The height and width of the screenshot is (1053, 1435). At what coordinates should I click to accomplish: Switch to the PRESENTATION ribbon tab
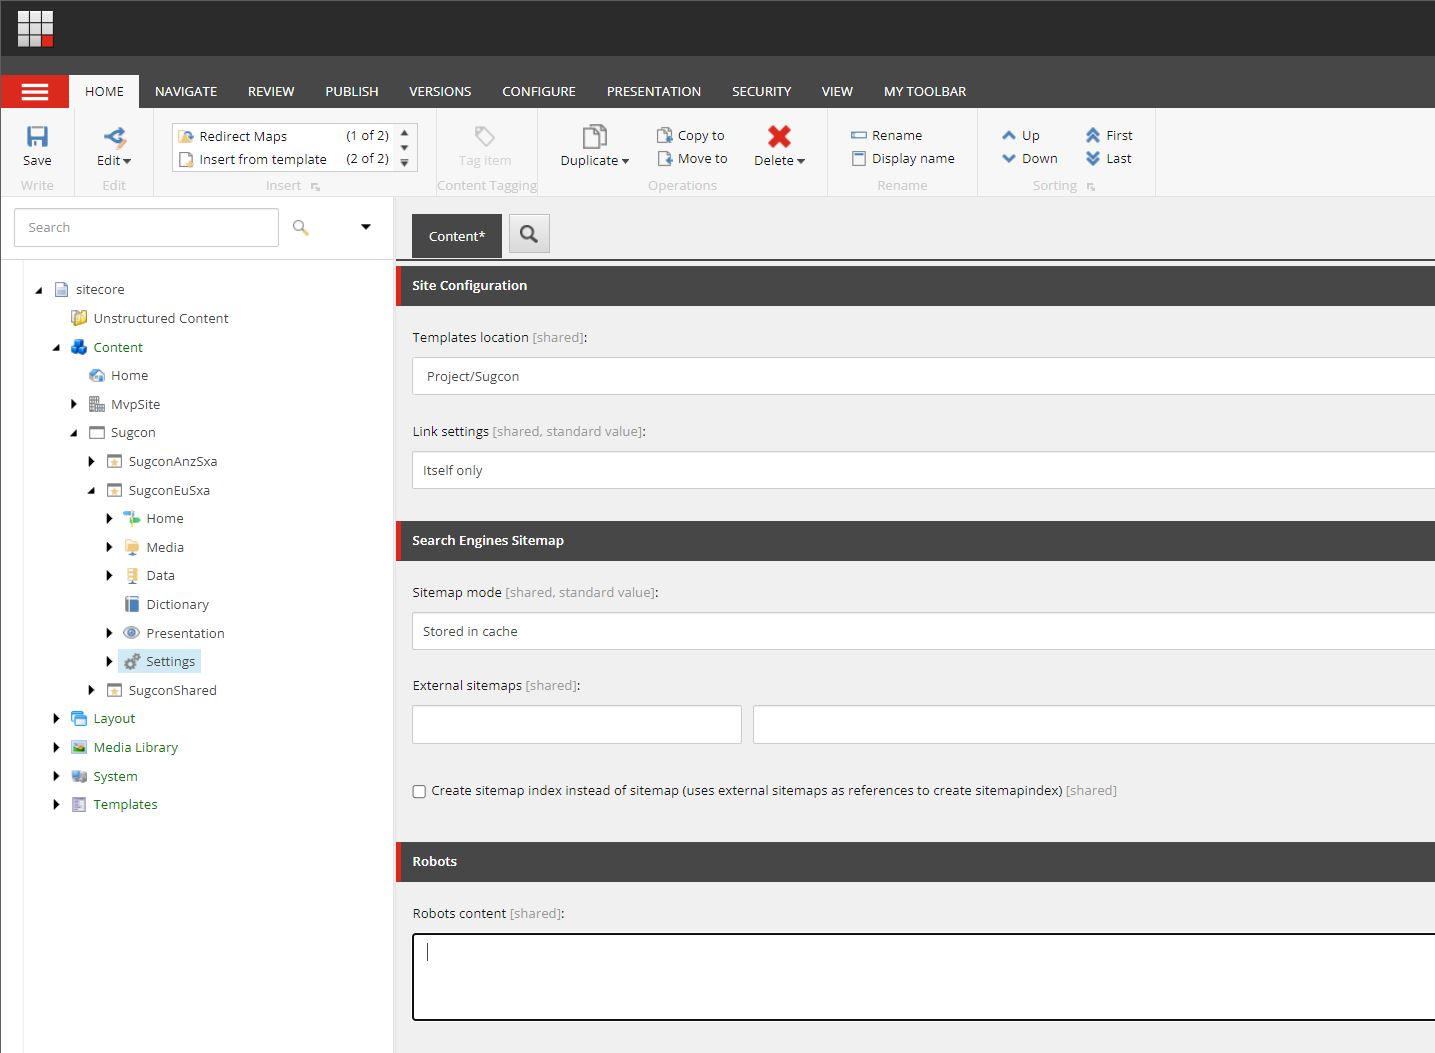point(654,91)
